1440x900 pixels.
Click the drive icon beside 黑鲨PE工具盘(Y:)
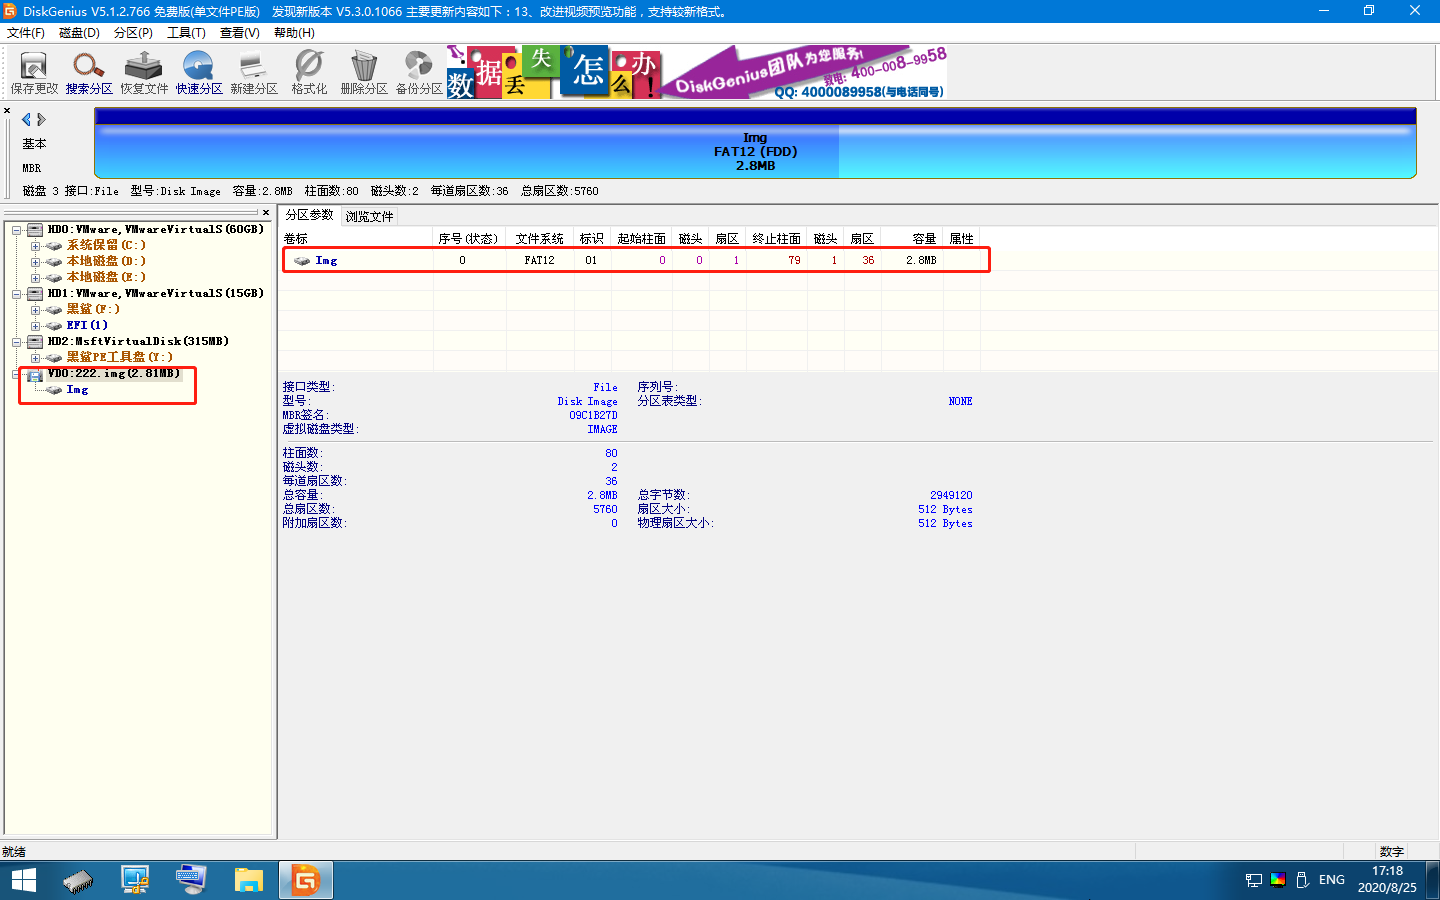coord(54,357)
